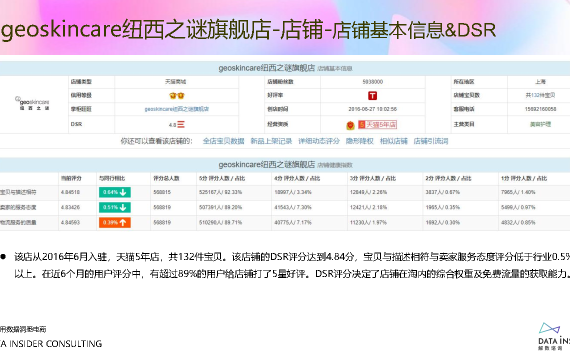
Task: Click the DSR row label
Action: coord(76,124)
